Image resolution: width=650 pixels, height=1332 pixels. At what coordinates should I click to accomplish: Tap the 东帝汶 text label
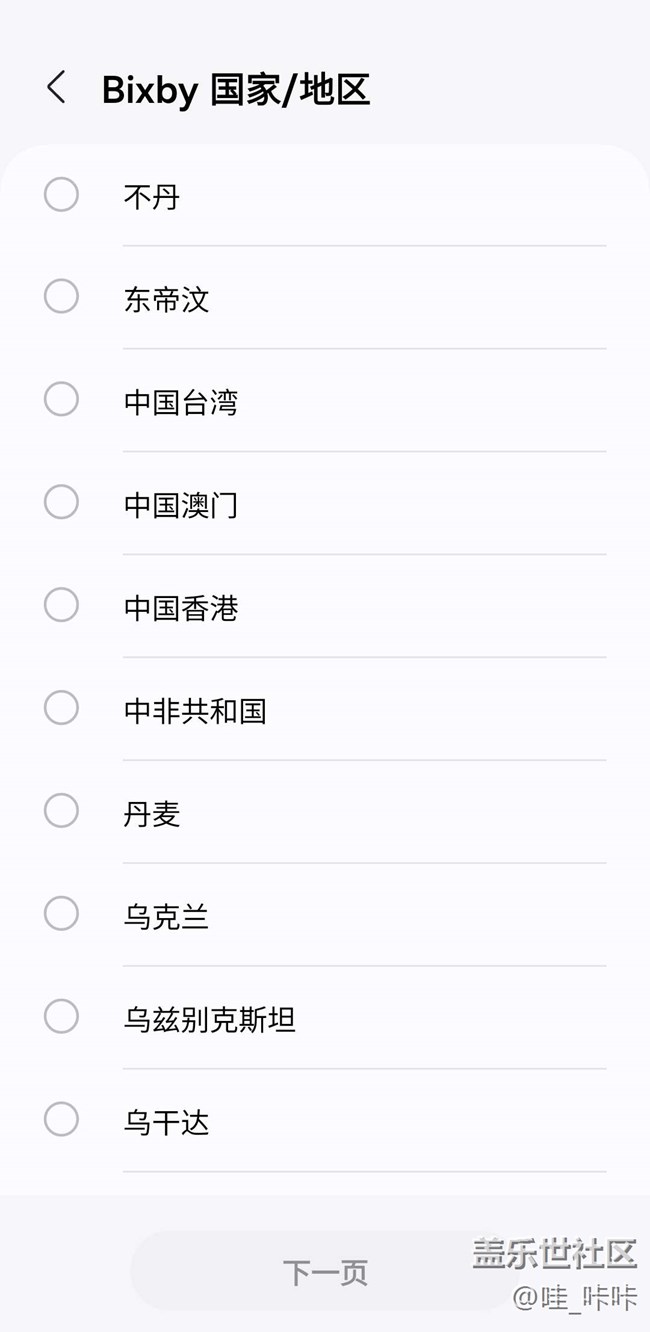coord(166,300)
